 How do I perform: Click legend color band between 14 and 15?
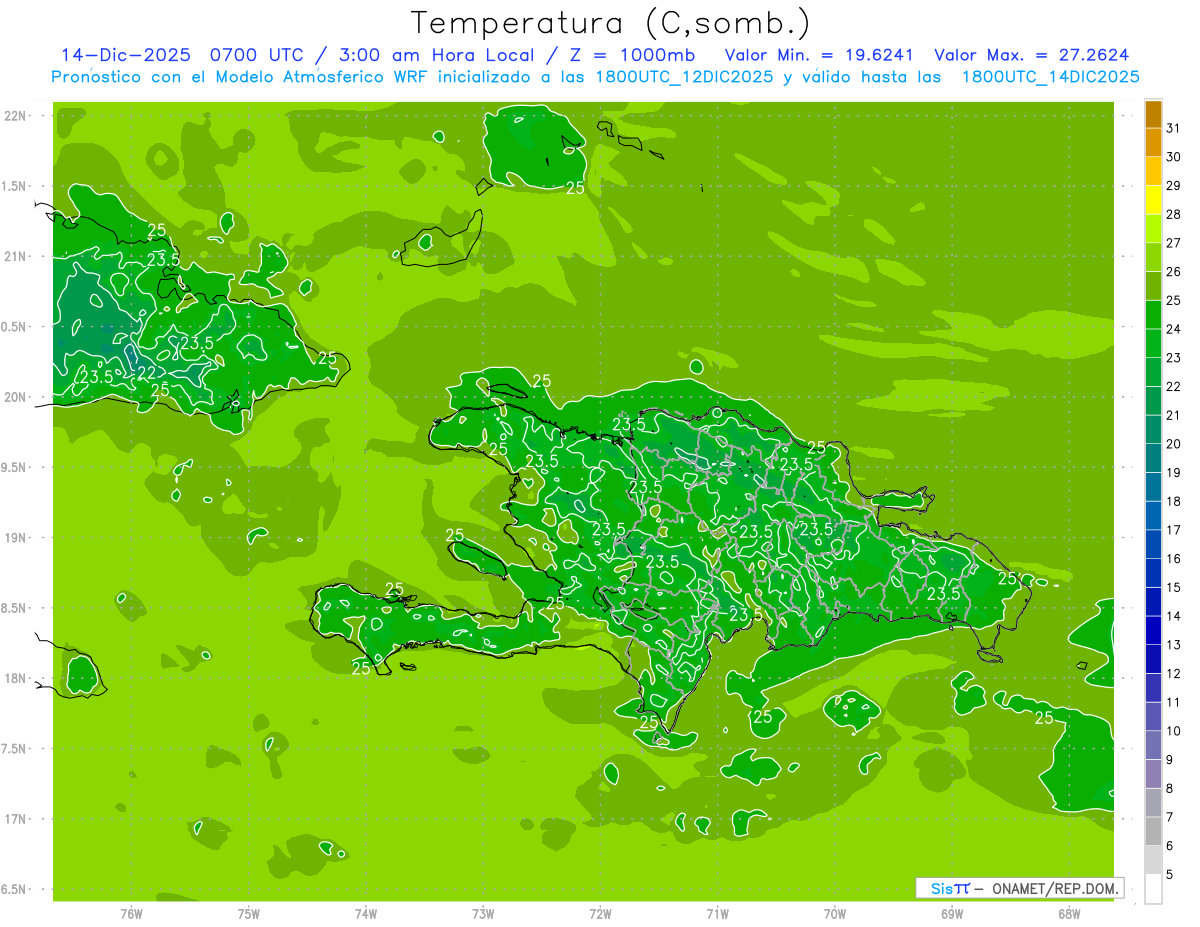[1153, 602]
